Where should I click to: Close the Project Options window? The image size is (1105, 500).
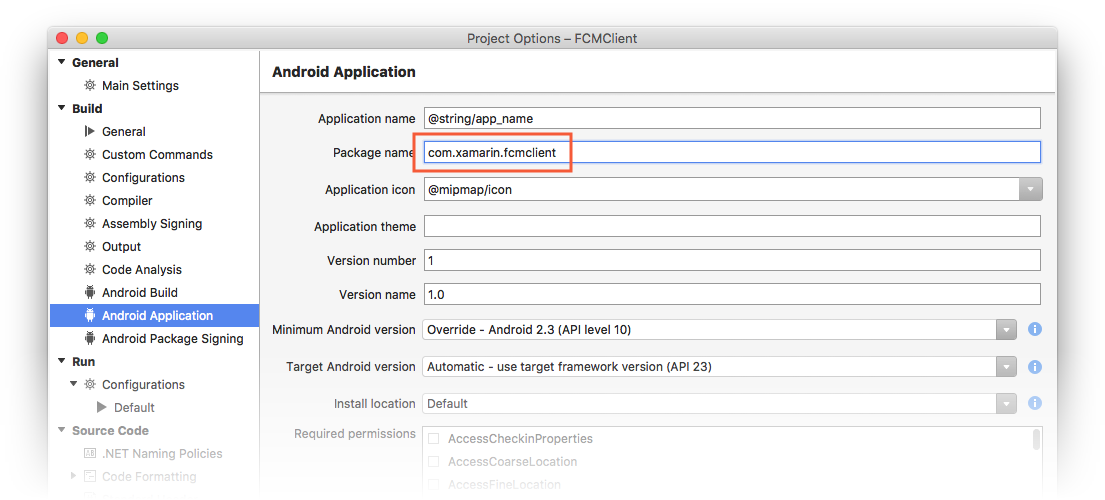pos(62,38)
